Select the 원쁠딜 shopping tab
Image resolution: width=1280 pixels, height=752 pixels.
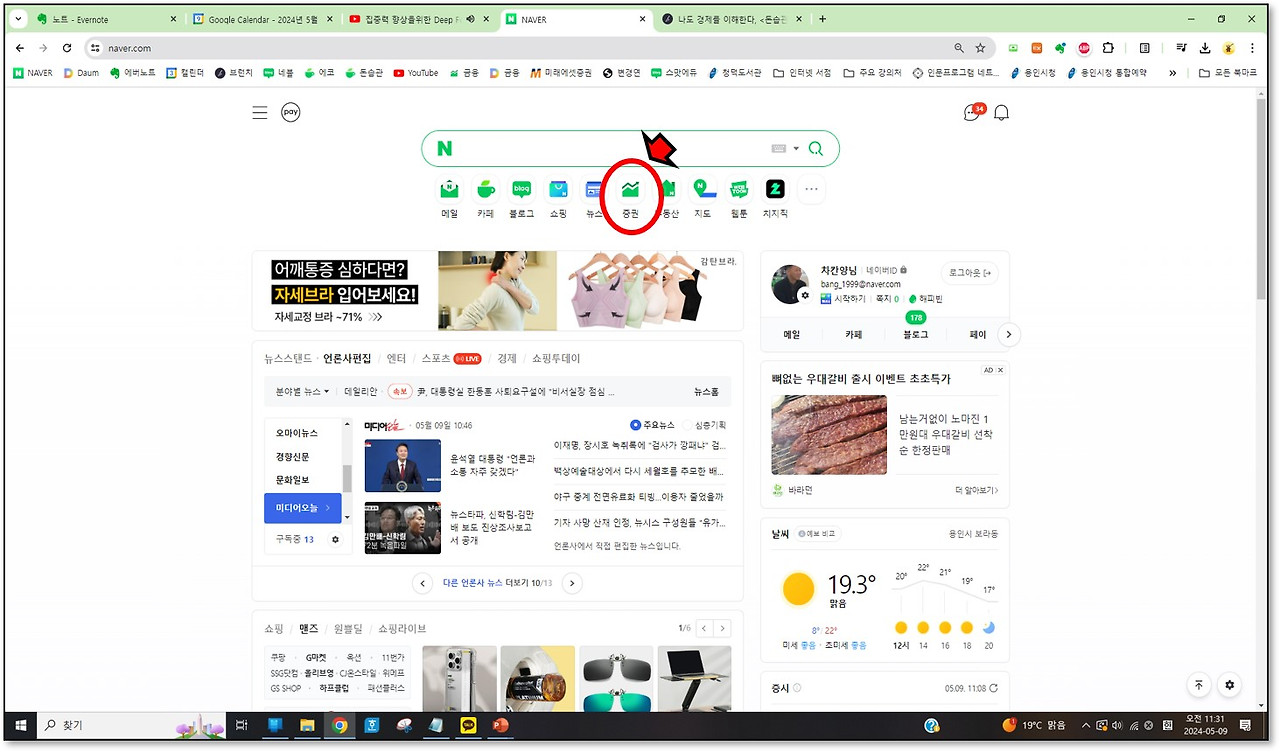[349, 628]
